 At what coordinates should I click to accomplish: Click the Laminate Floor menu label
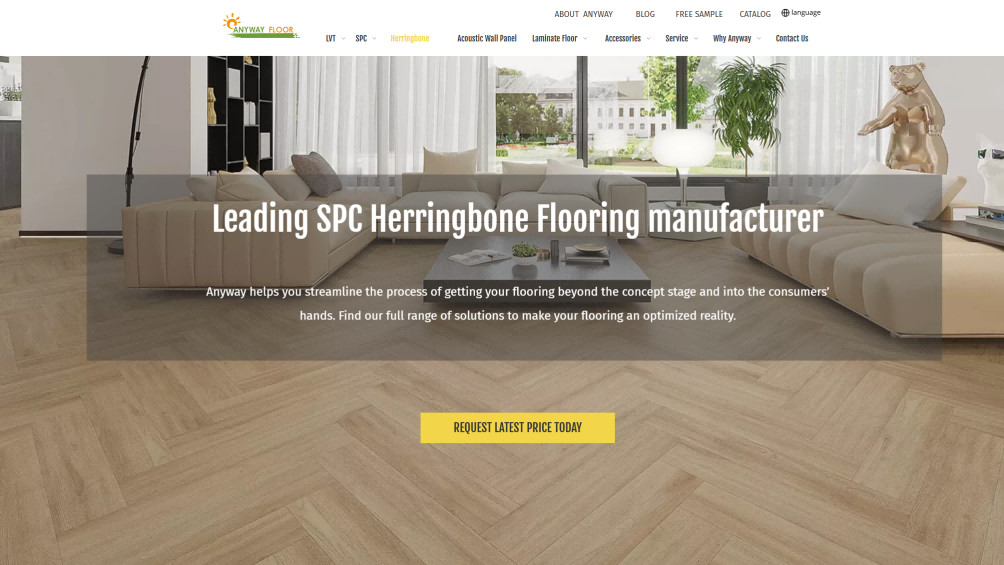point(555,38)
